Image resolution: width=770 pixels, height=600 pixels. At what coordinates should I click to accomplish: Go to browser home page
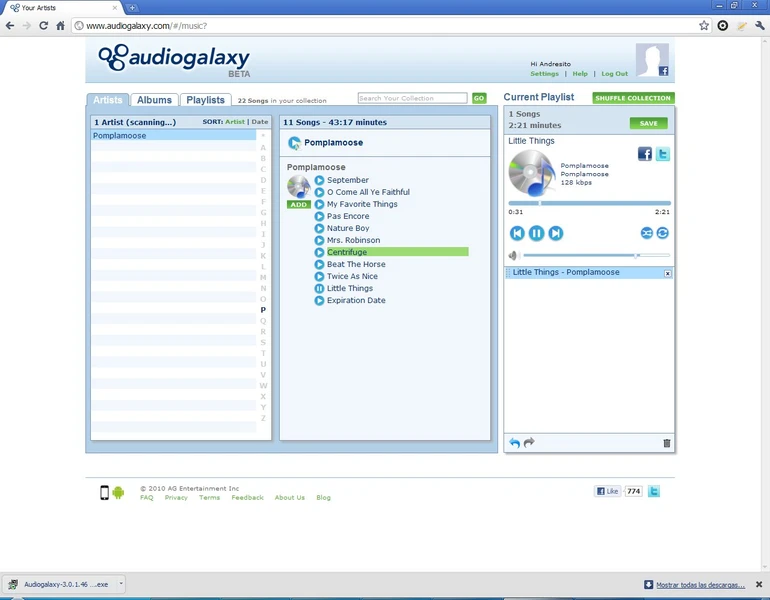[60, 26]
